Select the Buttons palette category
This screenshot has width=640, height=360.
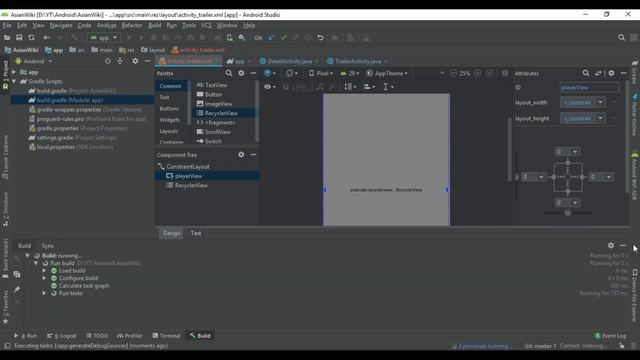click(x=169, y=109)
